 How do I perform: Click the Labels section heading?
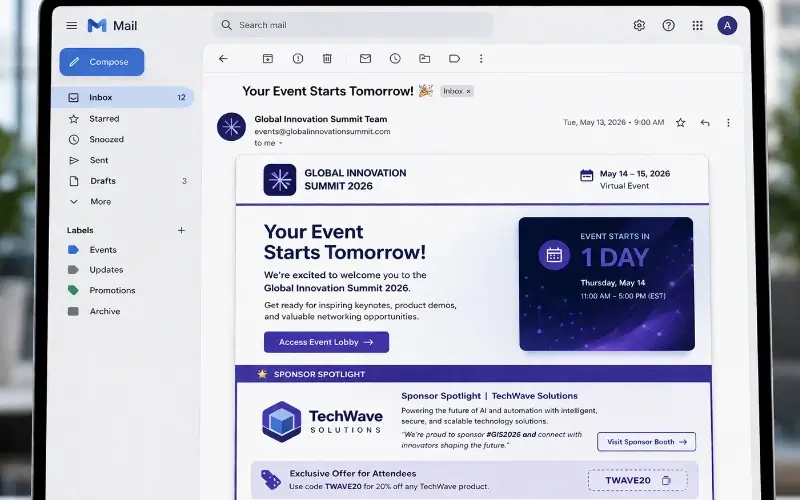tap(80, 230)
